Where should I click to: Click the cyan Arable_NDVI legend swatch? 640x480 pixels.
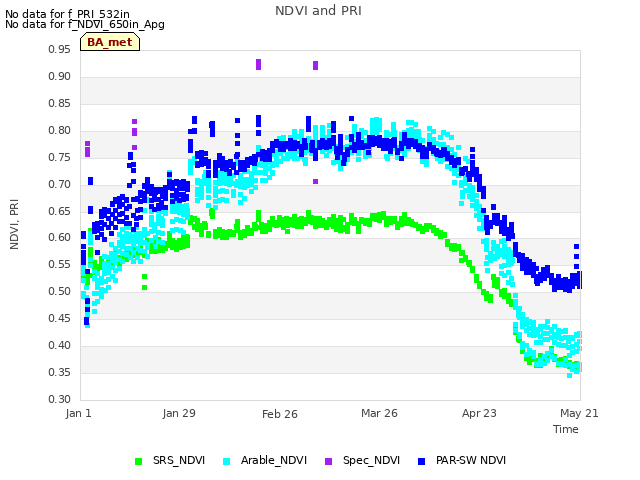point(227,461)
